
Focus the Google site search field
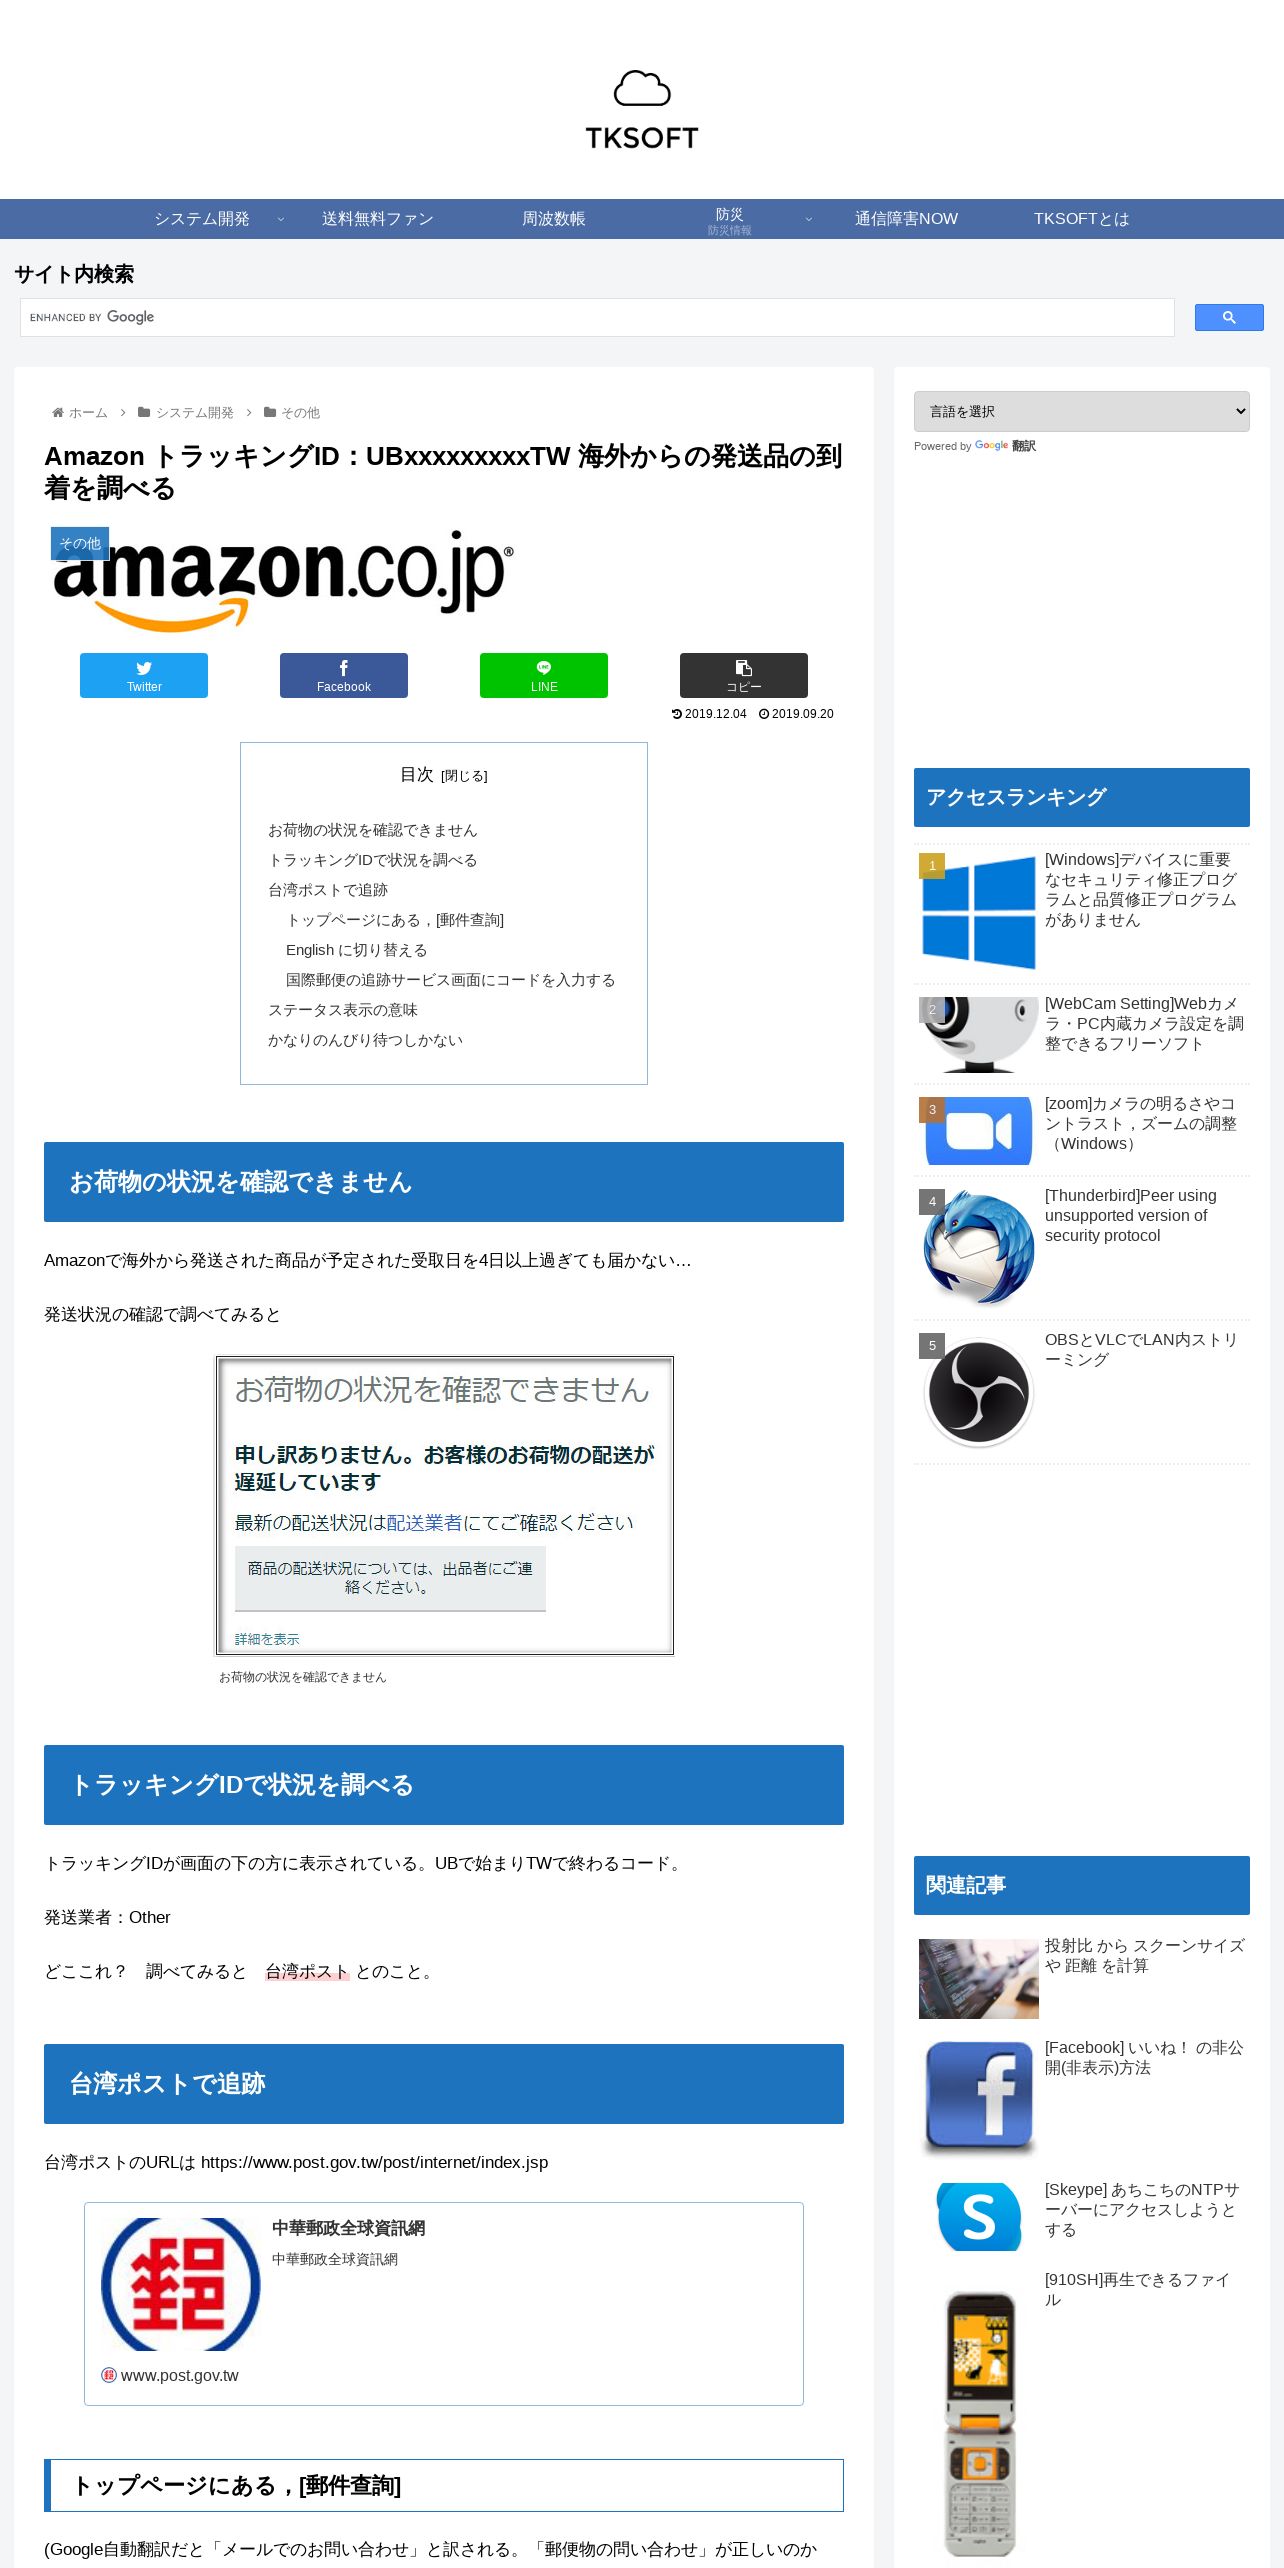tap(597, 317)
